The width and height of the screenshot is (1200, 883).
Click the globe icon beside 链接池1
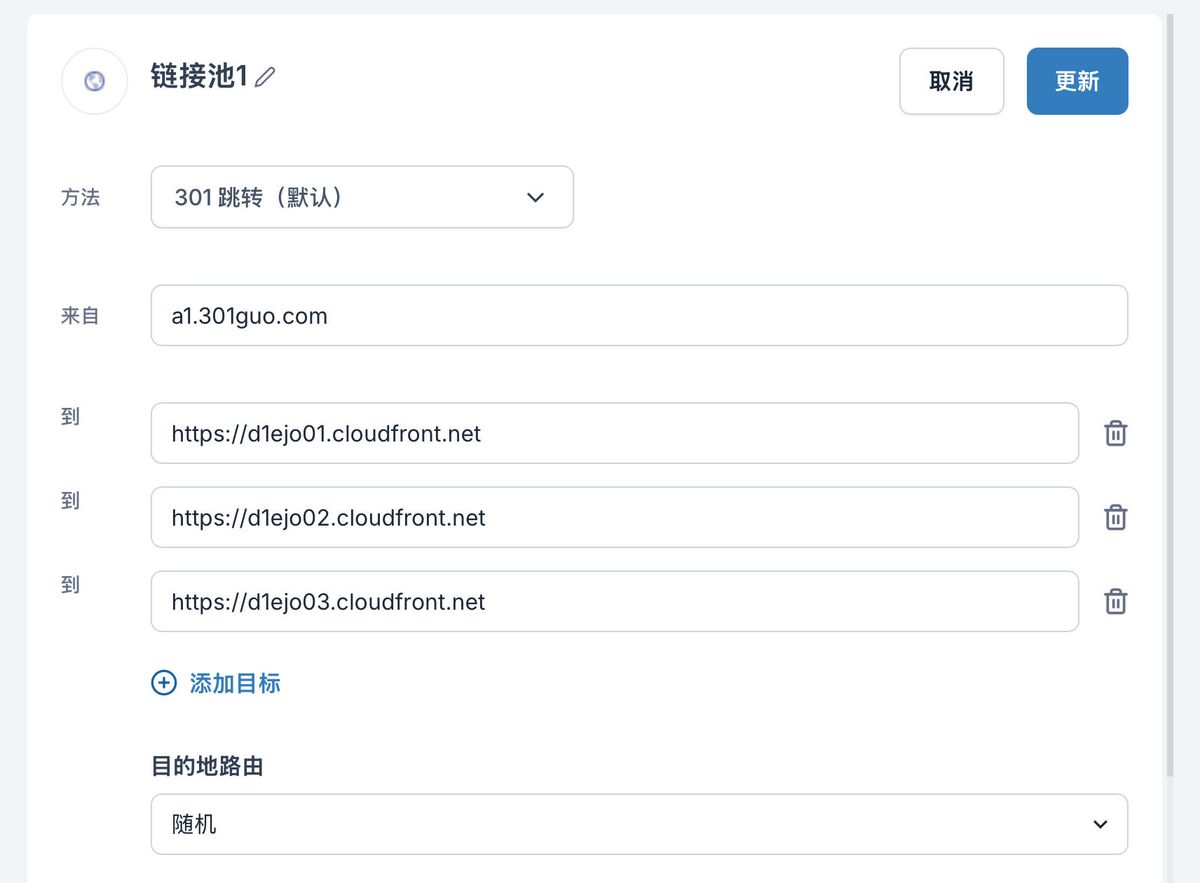tap(95, 81)
